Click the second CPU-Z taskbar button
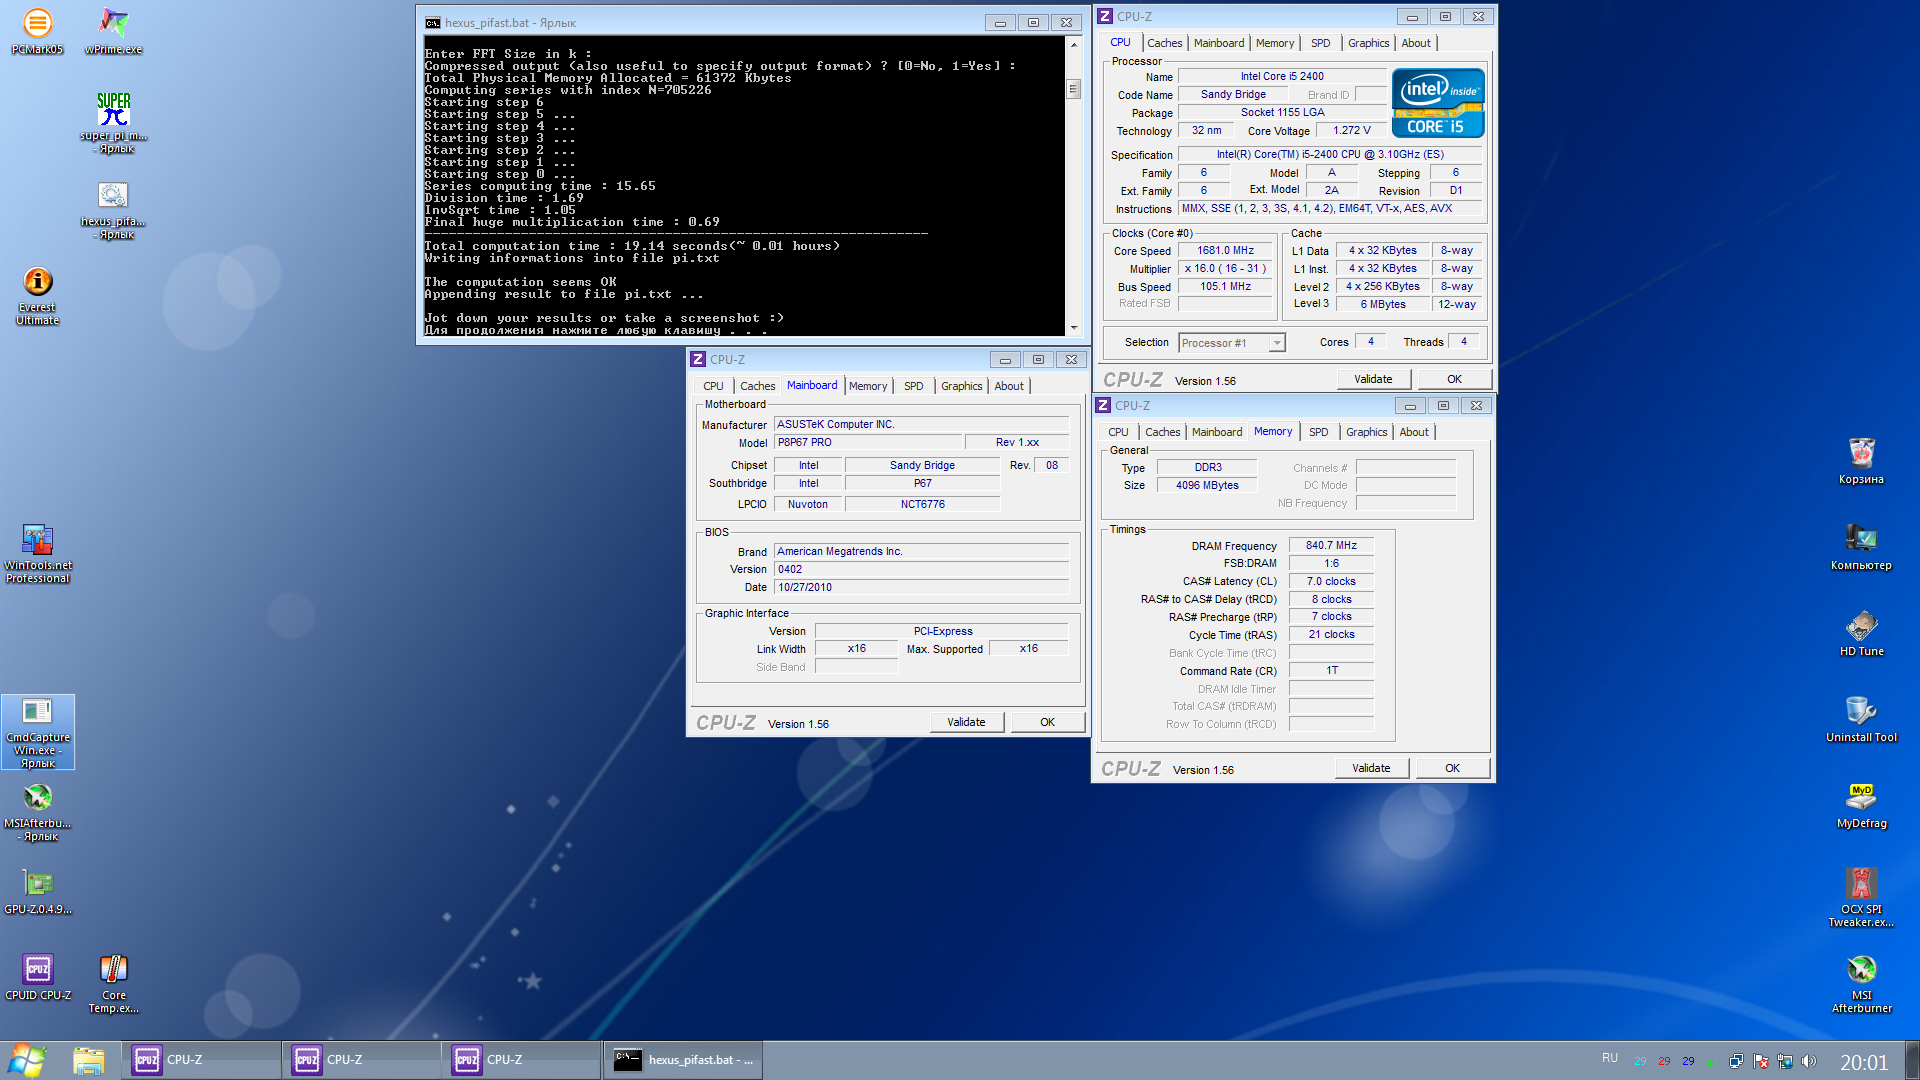The height and width of the screenshot is (1080, 1920). tap(362, 1060)
